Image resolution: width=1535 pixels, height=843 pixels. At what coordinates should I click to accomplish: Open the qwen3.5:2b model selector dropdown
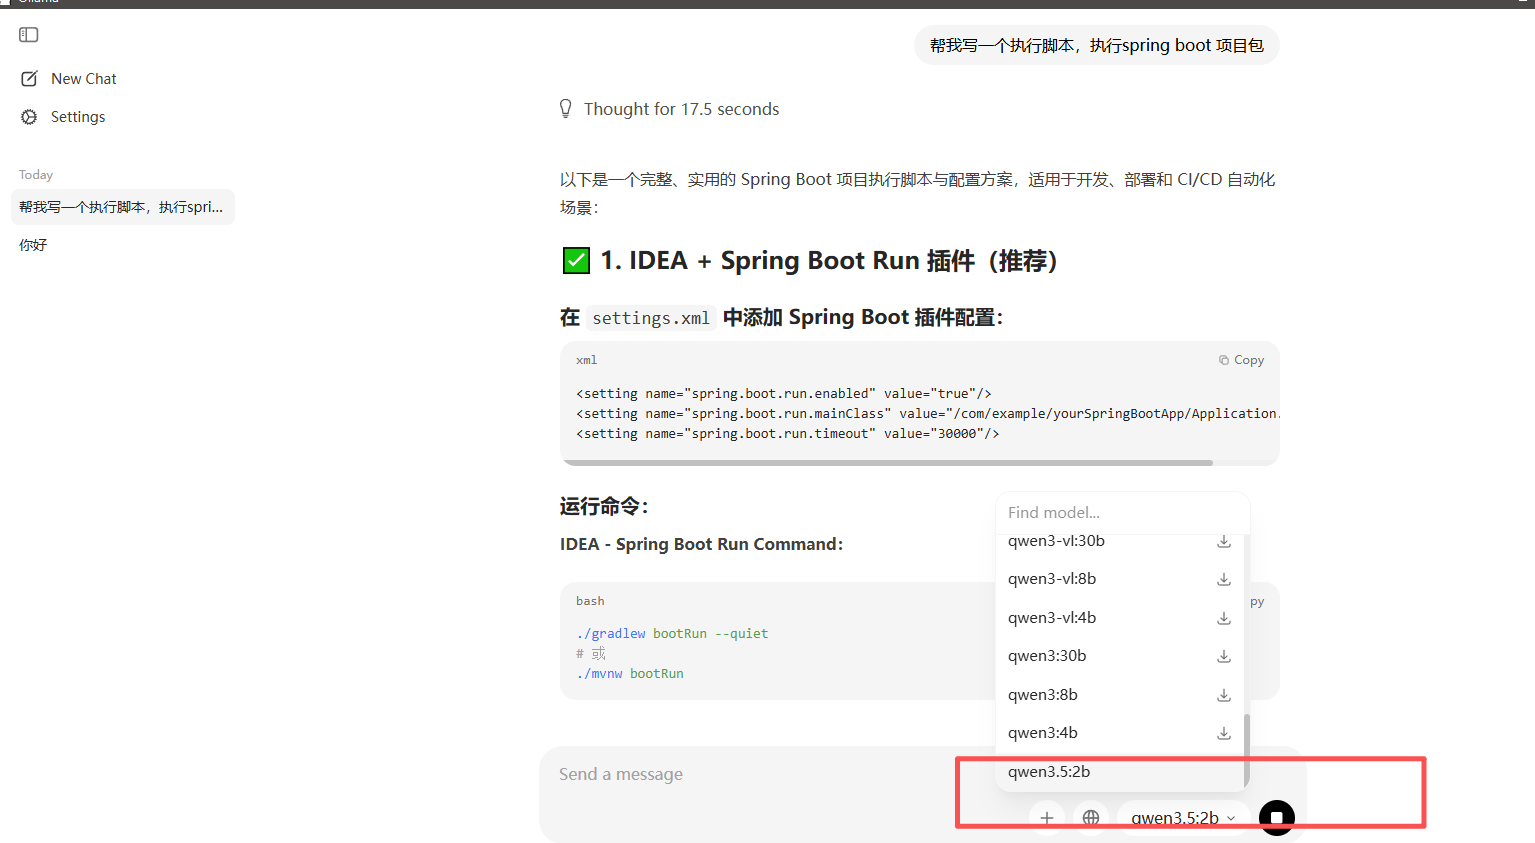(x=1183, y=818)
